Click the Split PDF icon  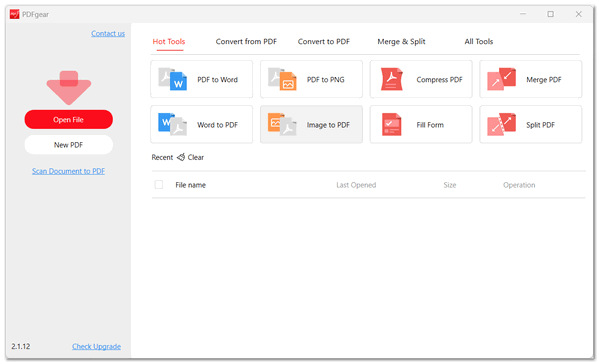[502, 125]
